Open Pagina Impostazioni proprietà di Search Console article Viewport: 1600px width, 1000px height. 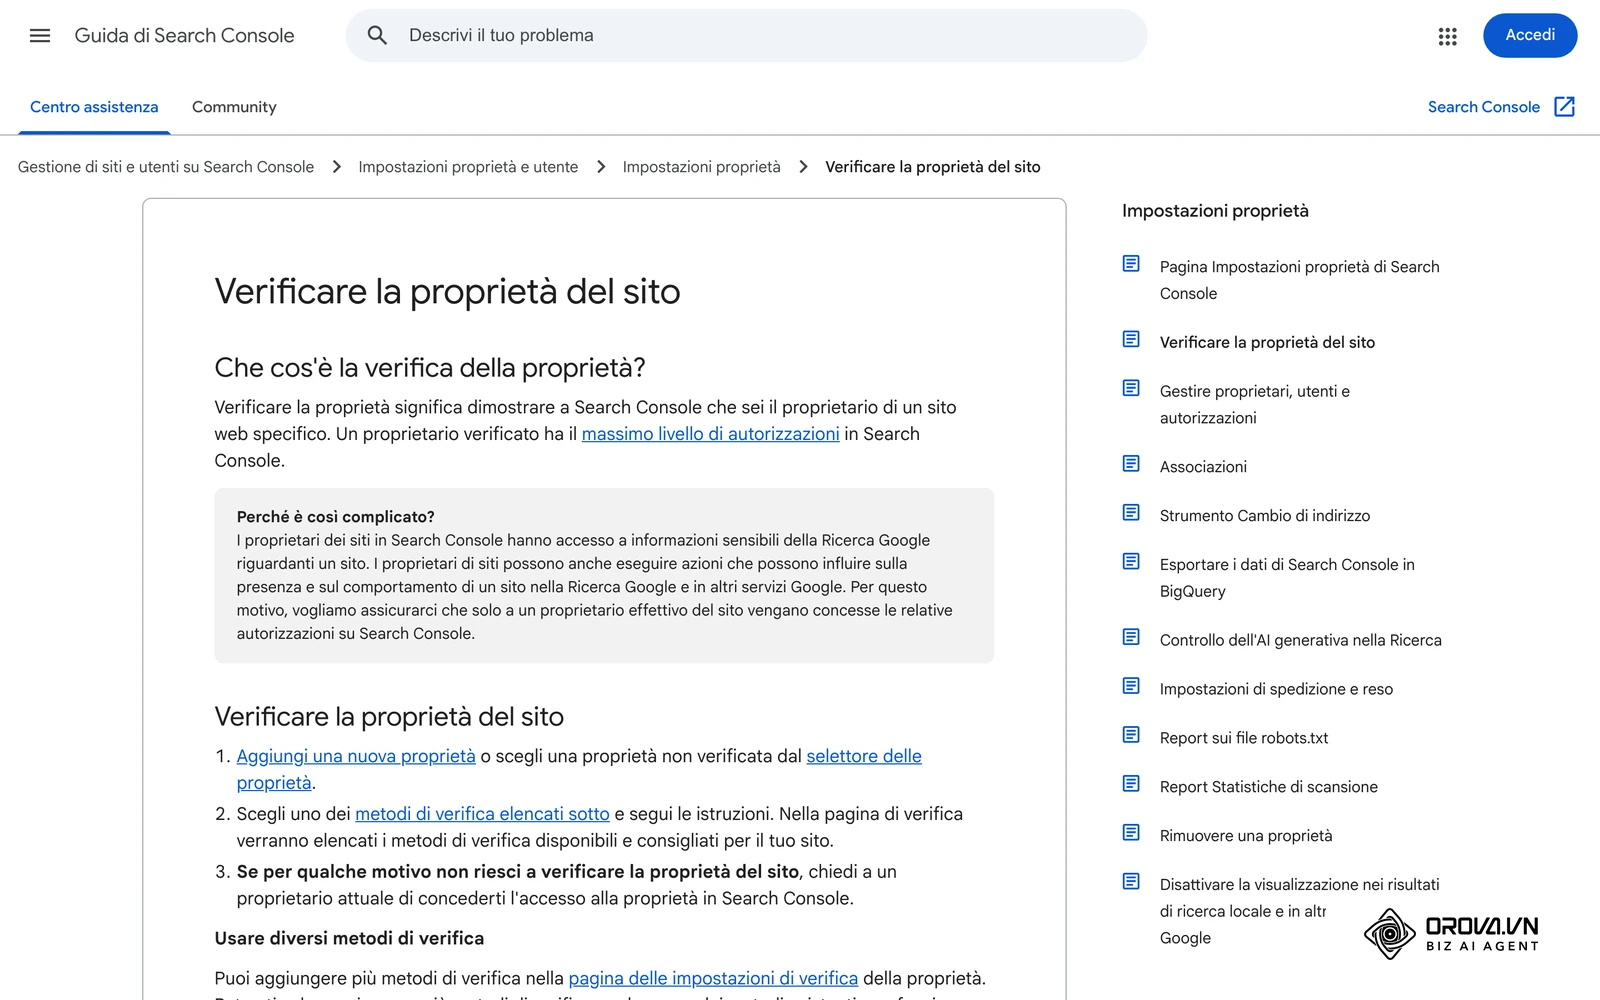coord(1299,280)
